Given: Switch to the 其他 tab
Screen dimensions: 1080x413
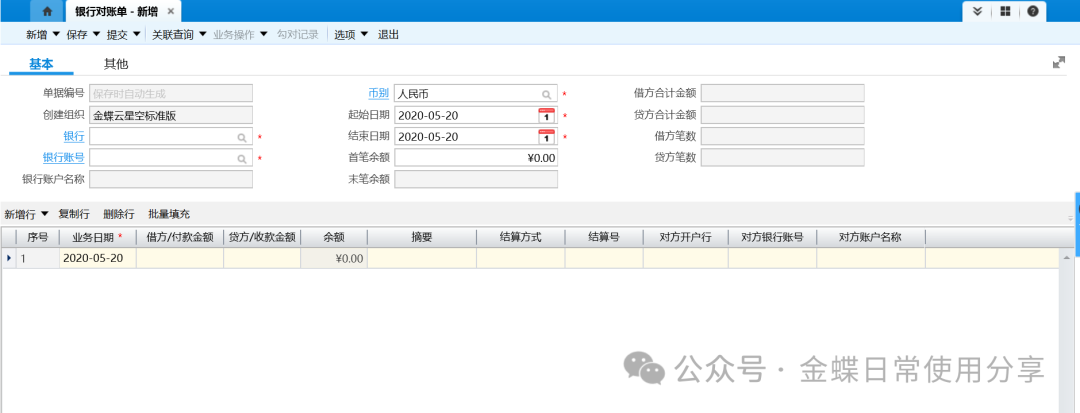Looking at the screenshot, I should click(116, 64).
